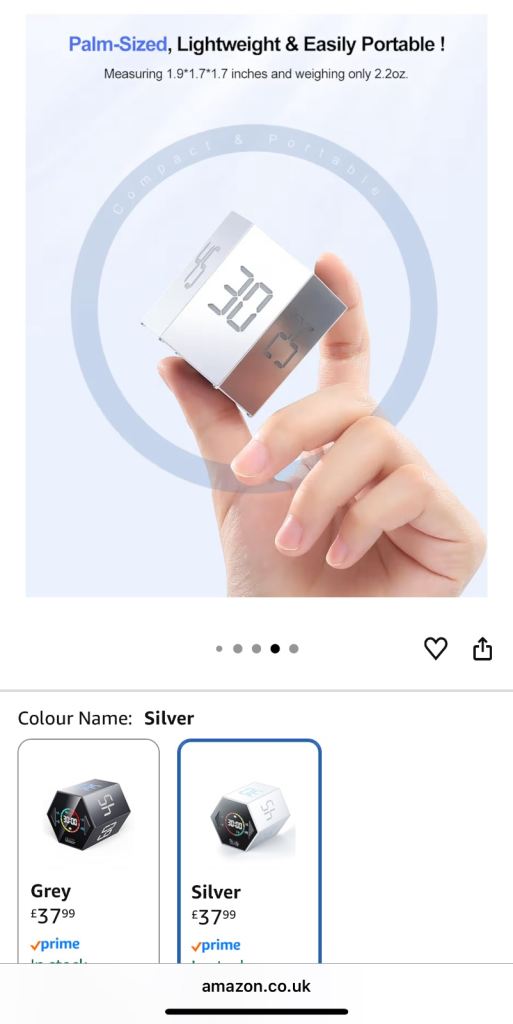Tap the Grey £37.99 price
The height and width of the screenshot is (1024, 513).
tap(53, 916)
